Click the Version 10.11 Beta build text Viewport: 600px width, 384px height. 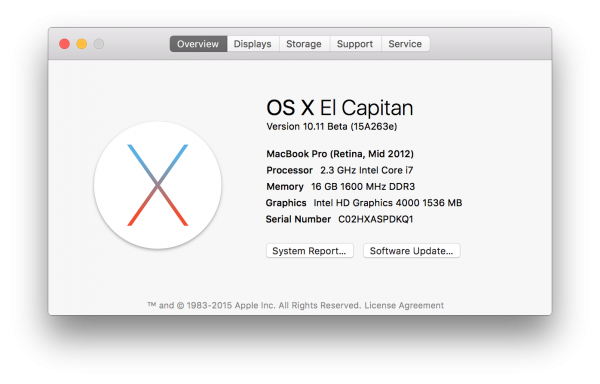(332, 127)
